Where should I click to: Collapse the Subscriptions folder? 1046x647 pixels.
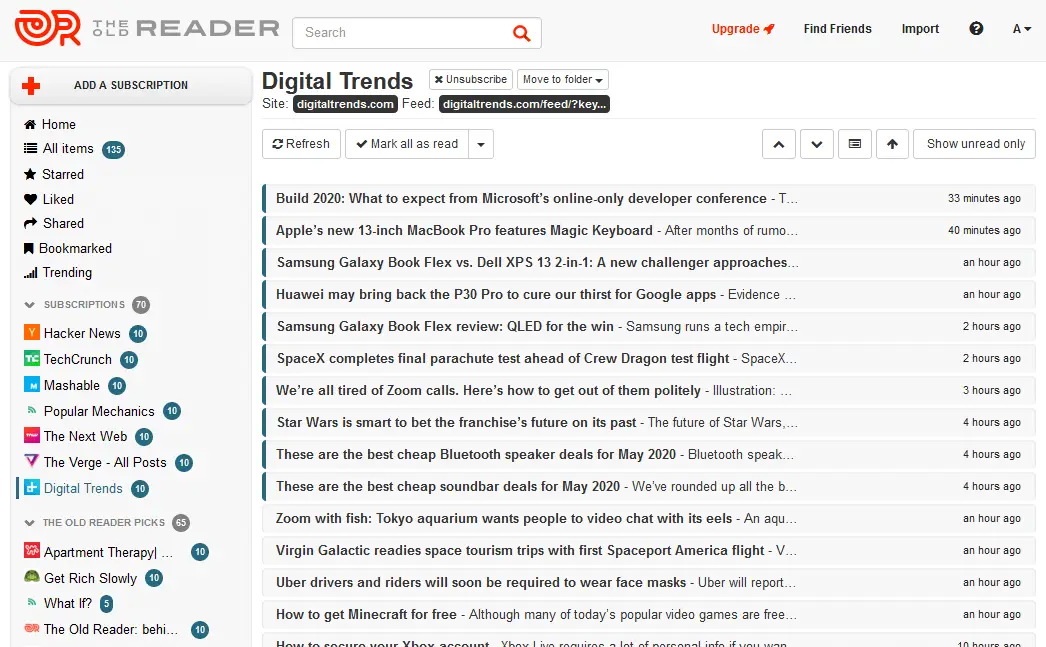pyautogui.click(x=29, y=305)
